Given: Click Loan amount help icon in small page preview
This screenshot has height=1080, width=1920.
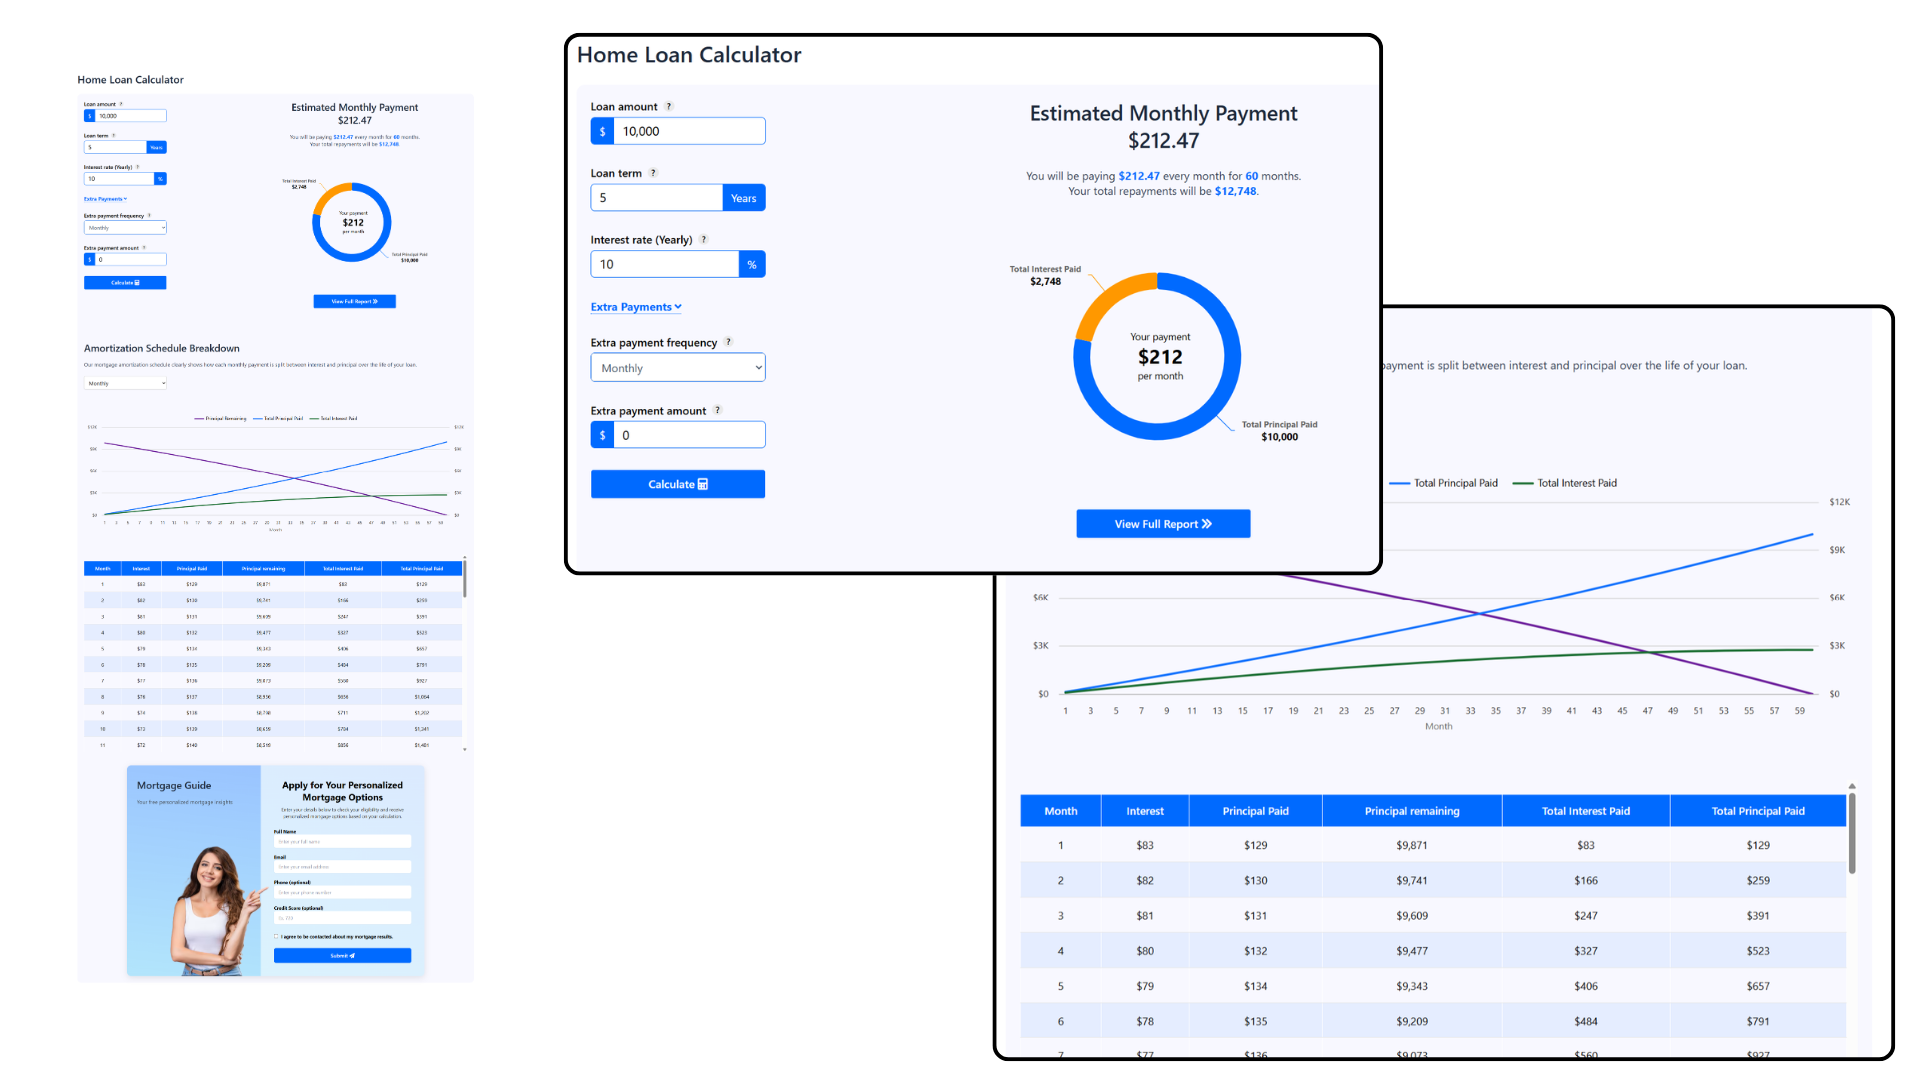Looking at the screenshot, I should coord(121,104).
